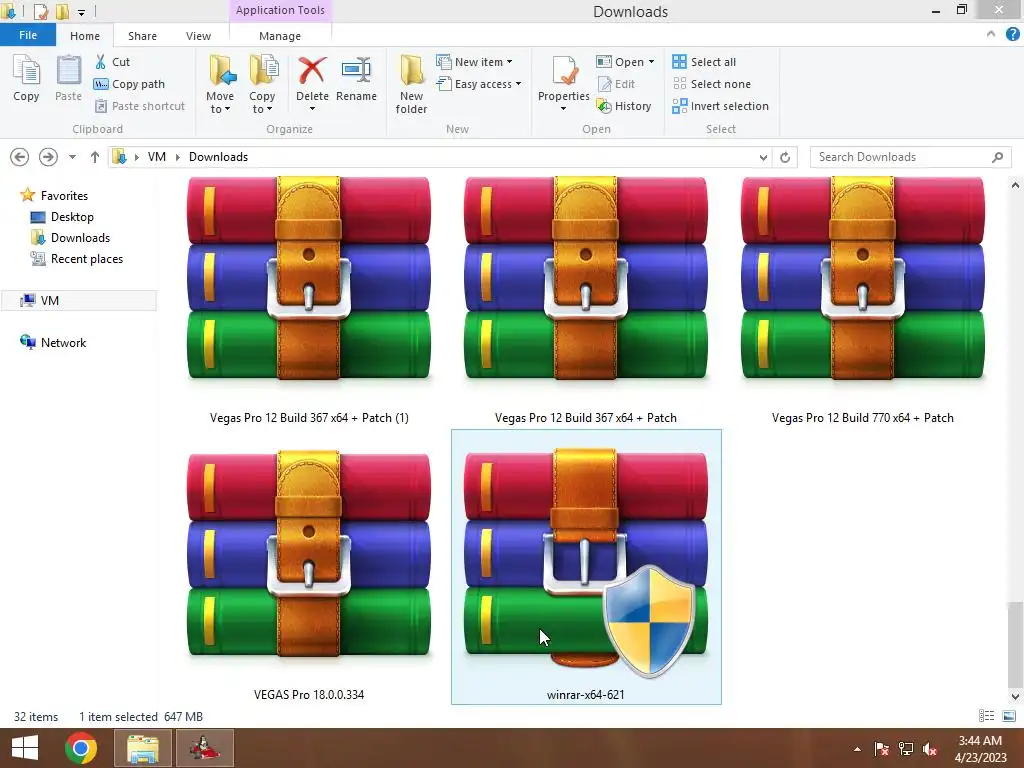
Task: Click Select none in the ribbon
Action: [711, 84]
